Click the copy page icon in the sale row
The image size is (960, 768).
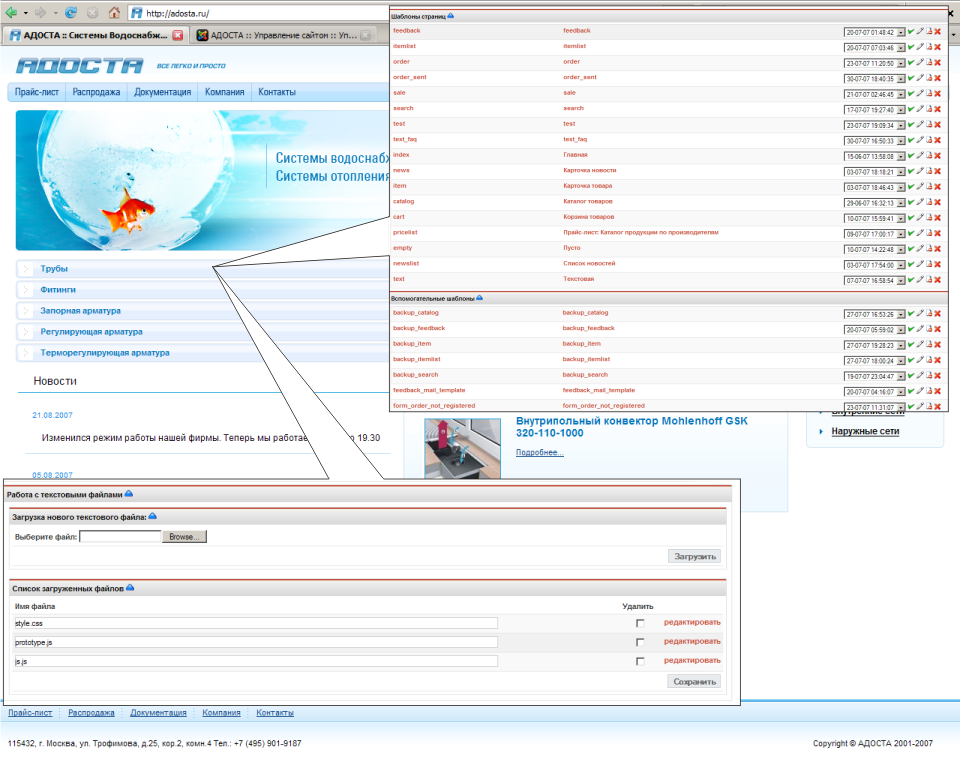(x=929, y=94)
